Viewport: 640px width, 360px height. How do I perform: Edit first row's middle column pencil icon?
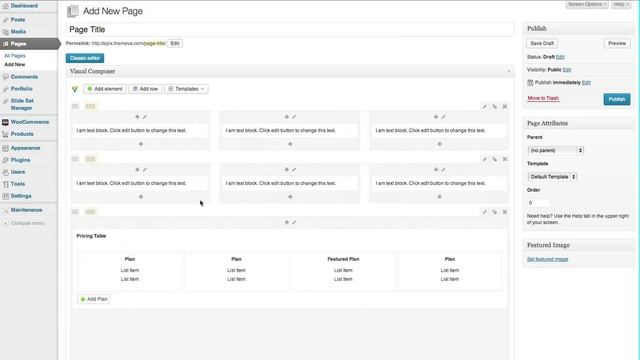(294, 117)
